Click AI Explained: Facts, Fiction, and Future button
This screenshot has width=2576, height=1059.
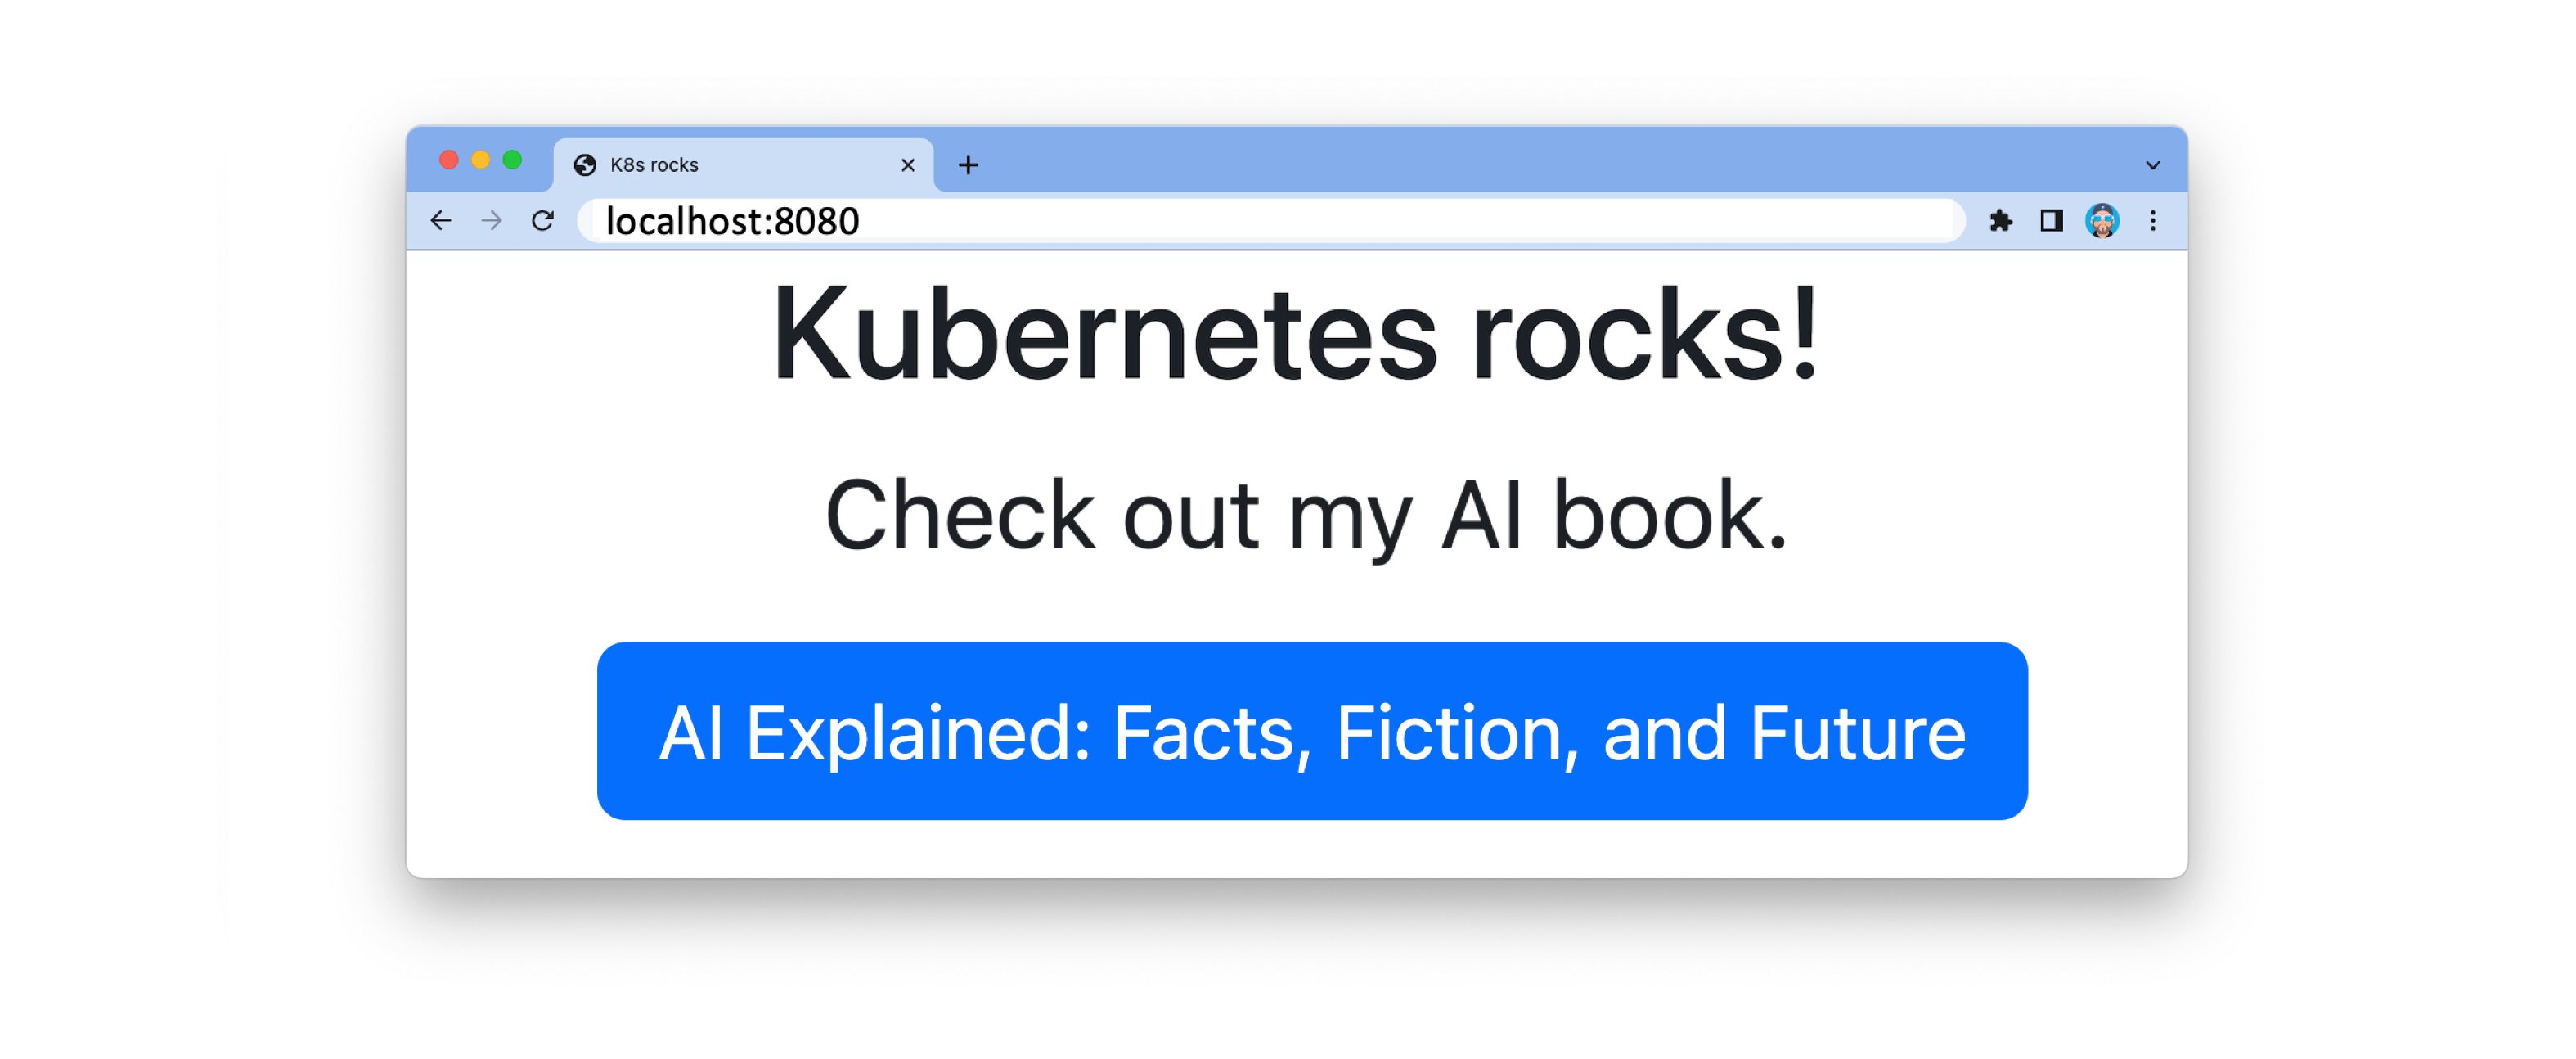point(1311,731)
